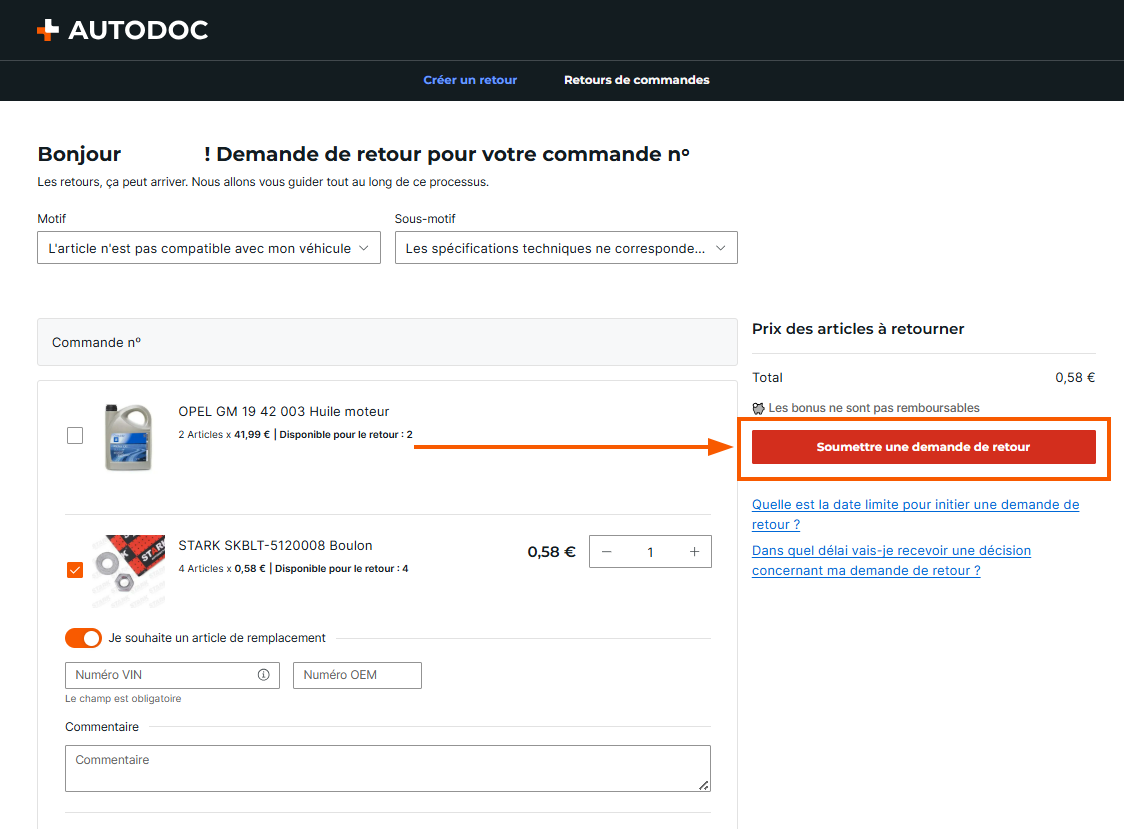Image resolution: width=1124 pixels, height=829 pixels.
Task: Click the OPEL oil canister thumbnail
Action: tap(128, 437)
